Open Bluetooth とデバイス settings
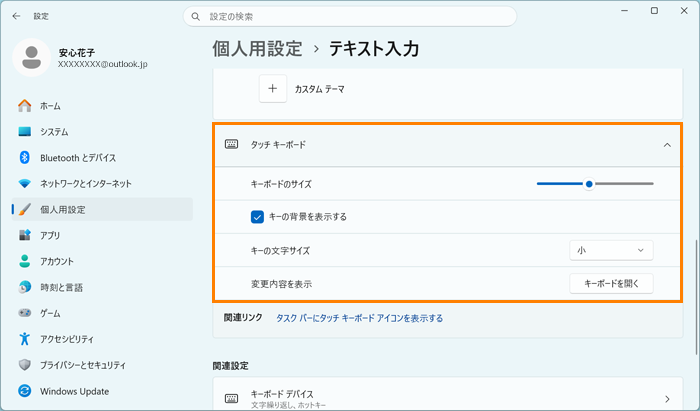Viewport: 700px width, 411px height. pos(102,158)
